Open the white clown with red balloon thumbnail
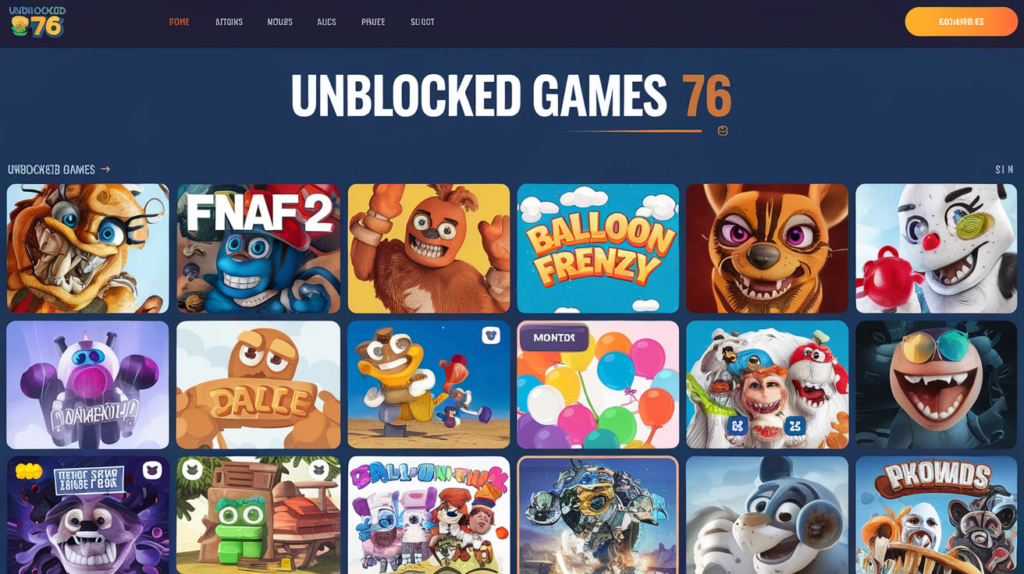Image resolution: width=1024 pixels, height=574 pixels. point(936,248)
